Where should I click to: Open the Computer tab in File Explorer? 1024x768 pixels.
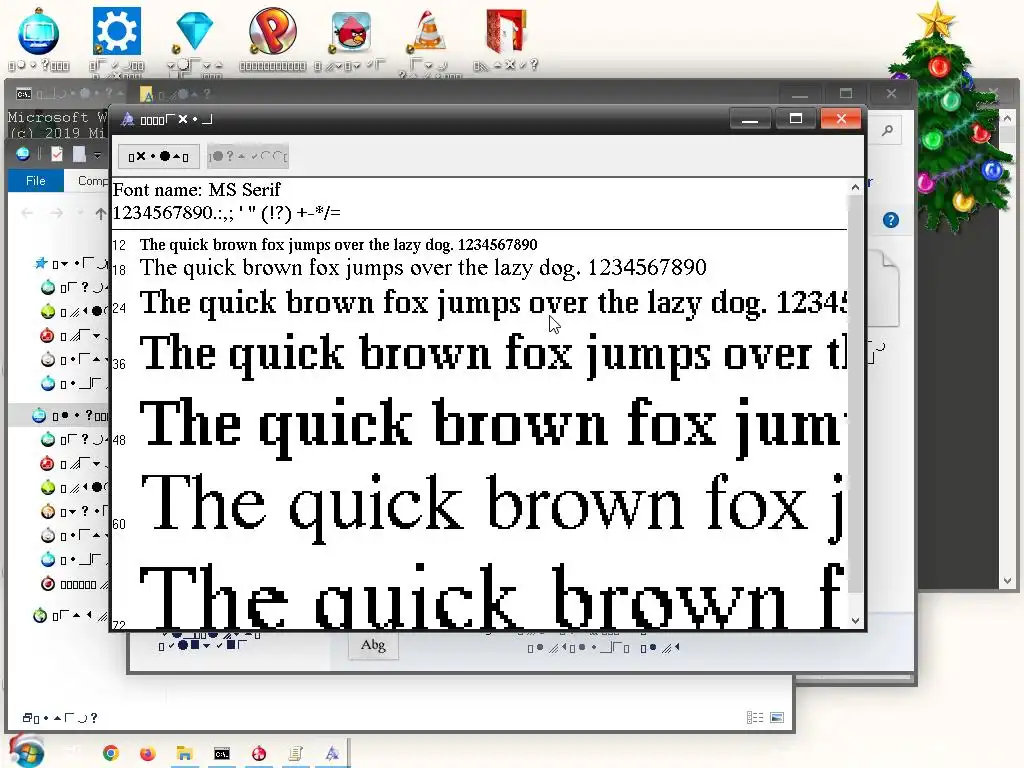pos(92,181)
